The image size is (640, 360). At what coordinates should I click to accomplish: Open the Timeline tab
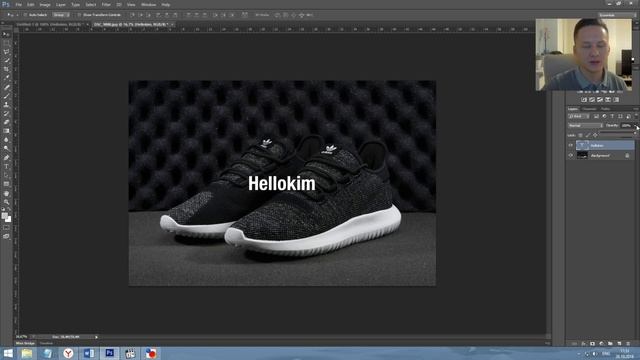tap(46, 344)
